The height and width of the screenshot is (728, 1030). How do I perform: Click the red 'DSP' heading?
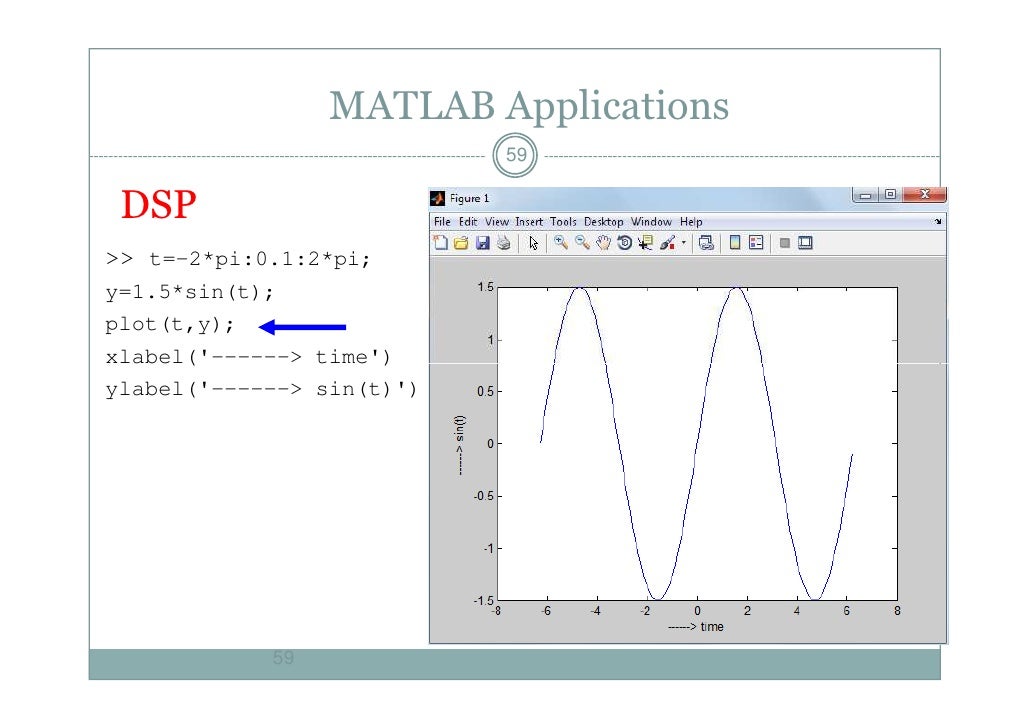pyautogui.click(x=158, y=204)
